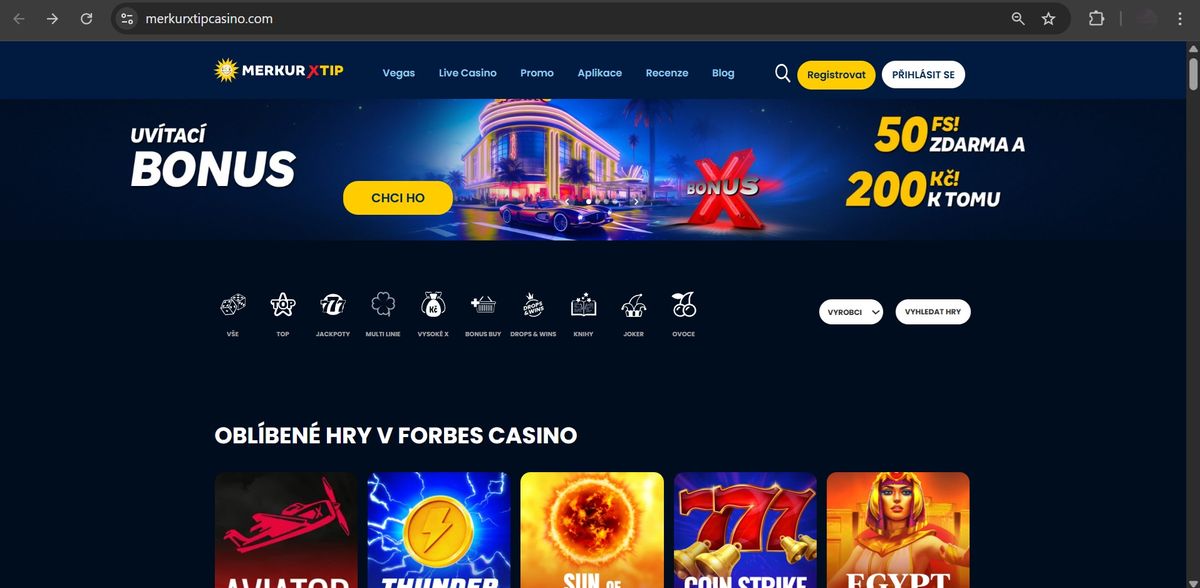Expand the Výrobci dropdown
Viewport: 1200px width, 588px height.
(851, 312)
